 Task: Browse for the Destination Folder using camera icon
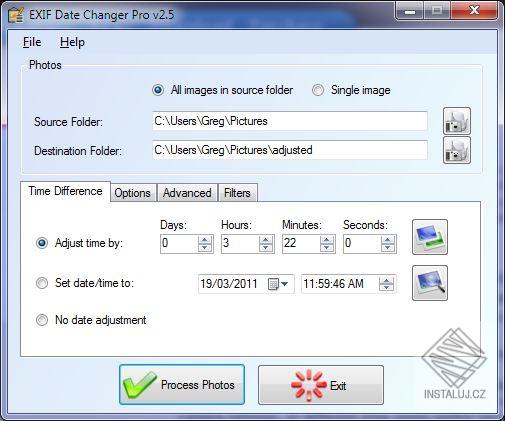tap(457, 150)
